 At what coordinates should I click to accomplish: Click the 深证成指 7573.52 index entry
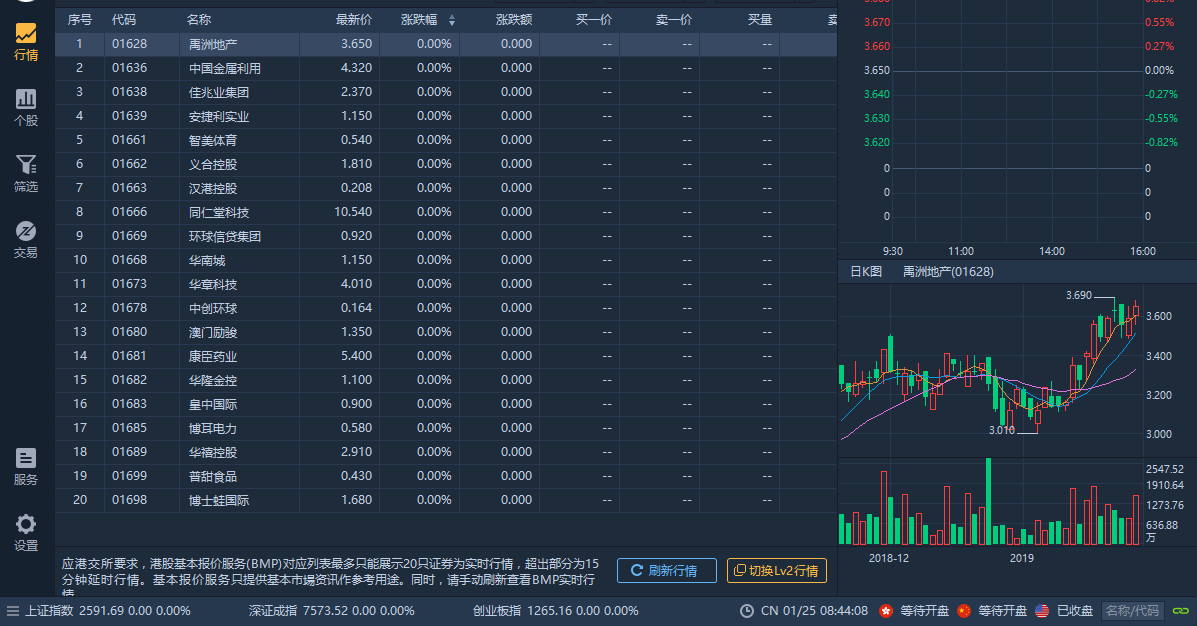tap(331, 611)
